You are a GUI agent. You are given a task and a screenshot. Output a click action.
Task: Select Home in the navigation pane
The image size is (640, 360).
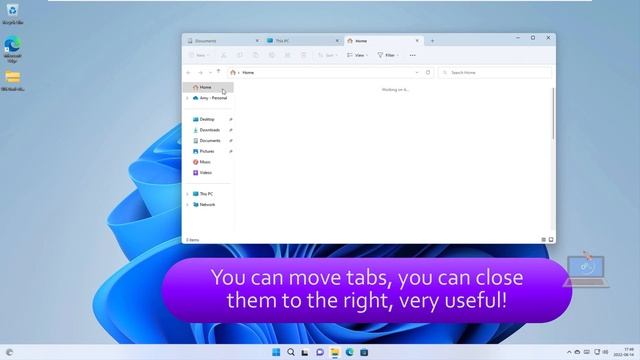[x=208, y=87]
